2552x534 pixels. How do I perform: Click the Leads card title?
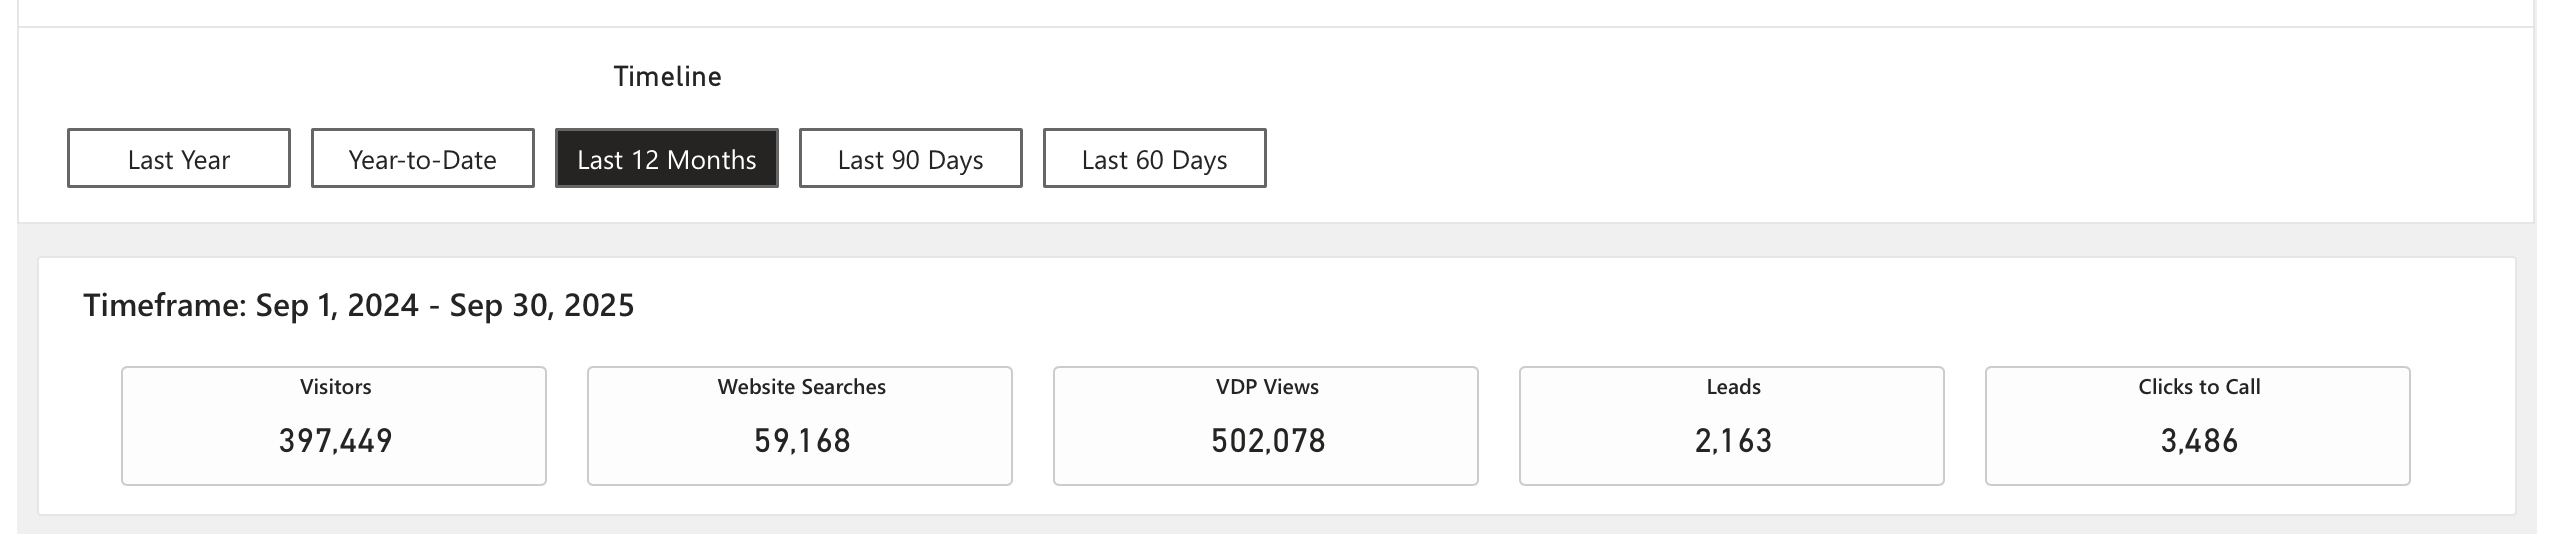1733,387
